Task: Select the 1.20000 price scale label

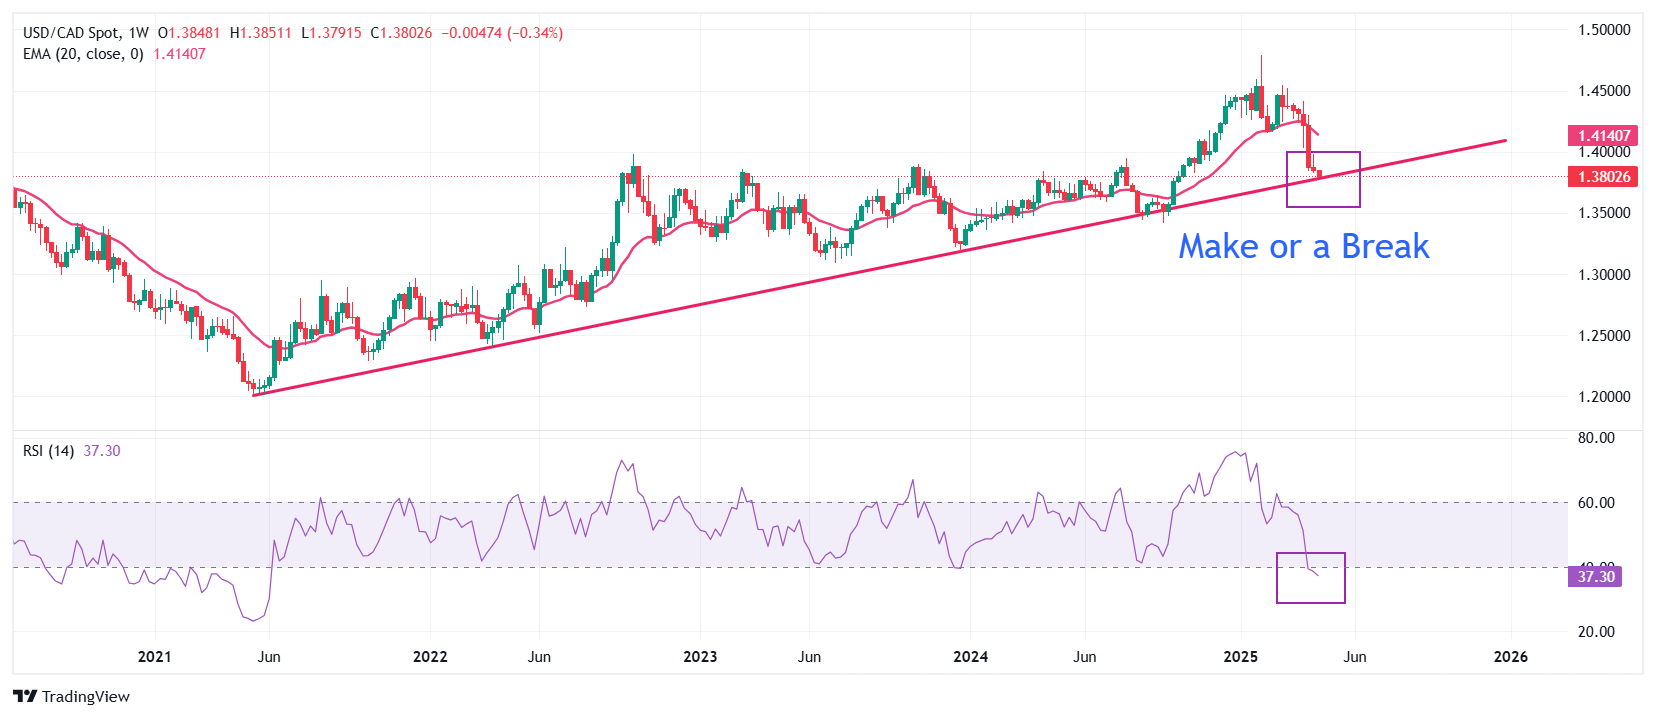Action: click(x=1604, y=397)
